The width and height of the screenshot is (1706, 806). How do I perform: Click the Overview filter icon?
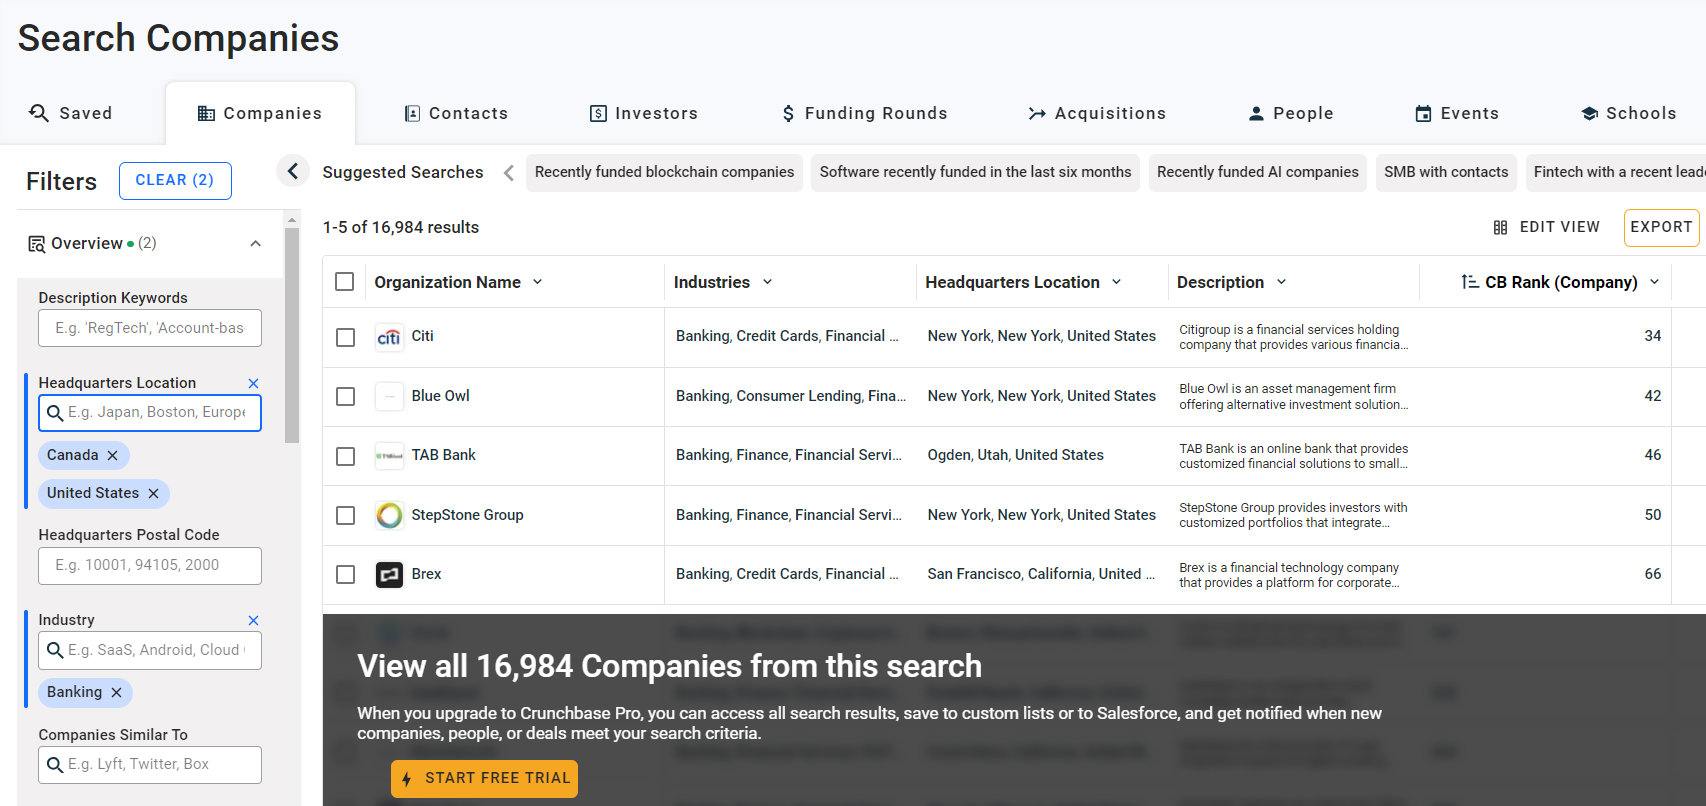(37, 244)
